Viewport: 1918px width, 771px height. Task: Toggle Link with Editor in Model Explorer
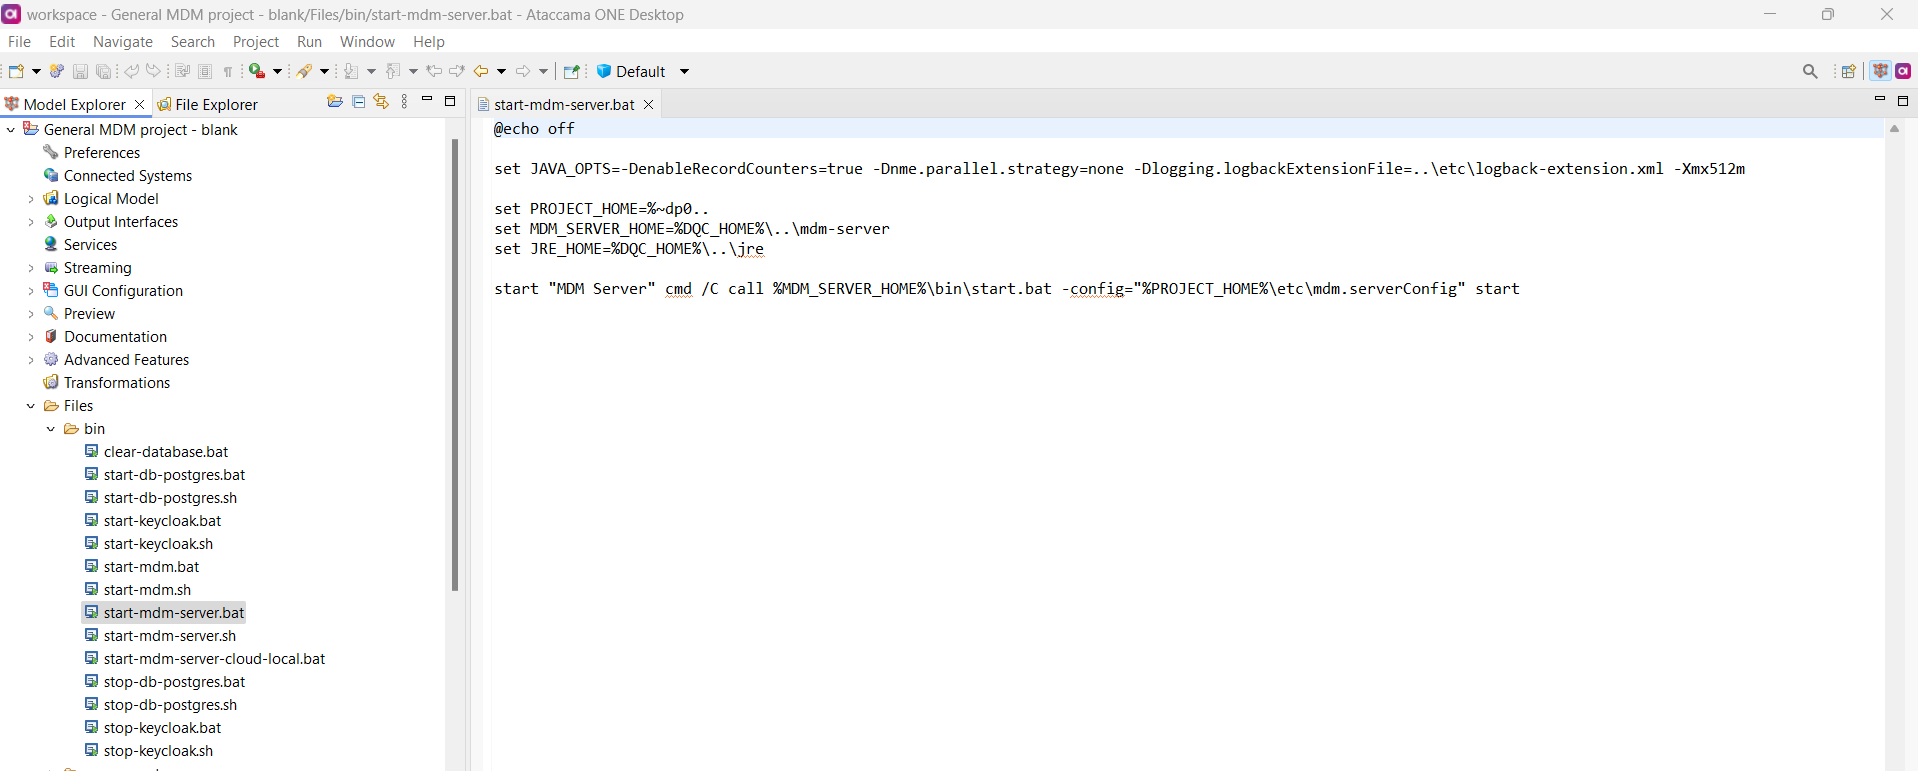(381, 102)
